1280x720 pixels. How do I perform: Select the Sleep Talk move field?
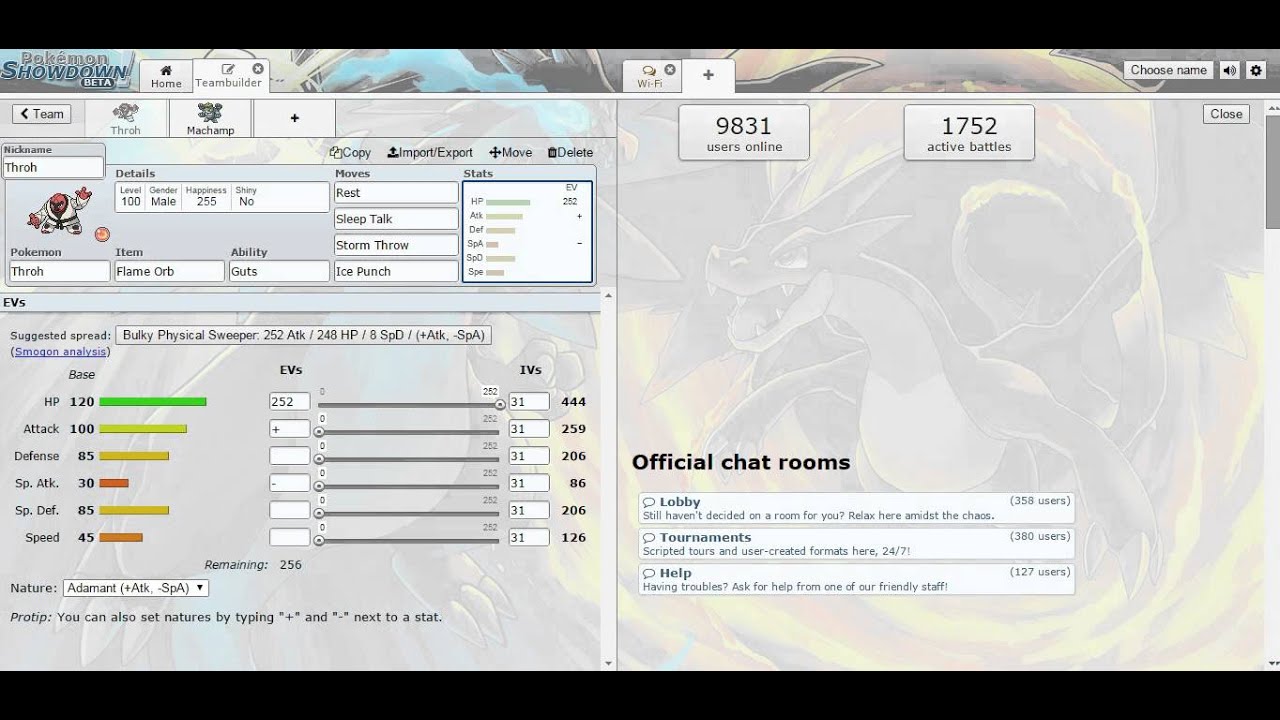(x=396, y=219)
